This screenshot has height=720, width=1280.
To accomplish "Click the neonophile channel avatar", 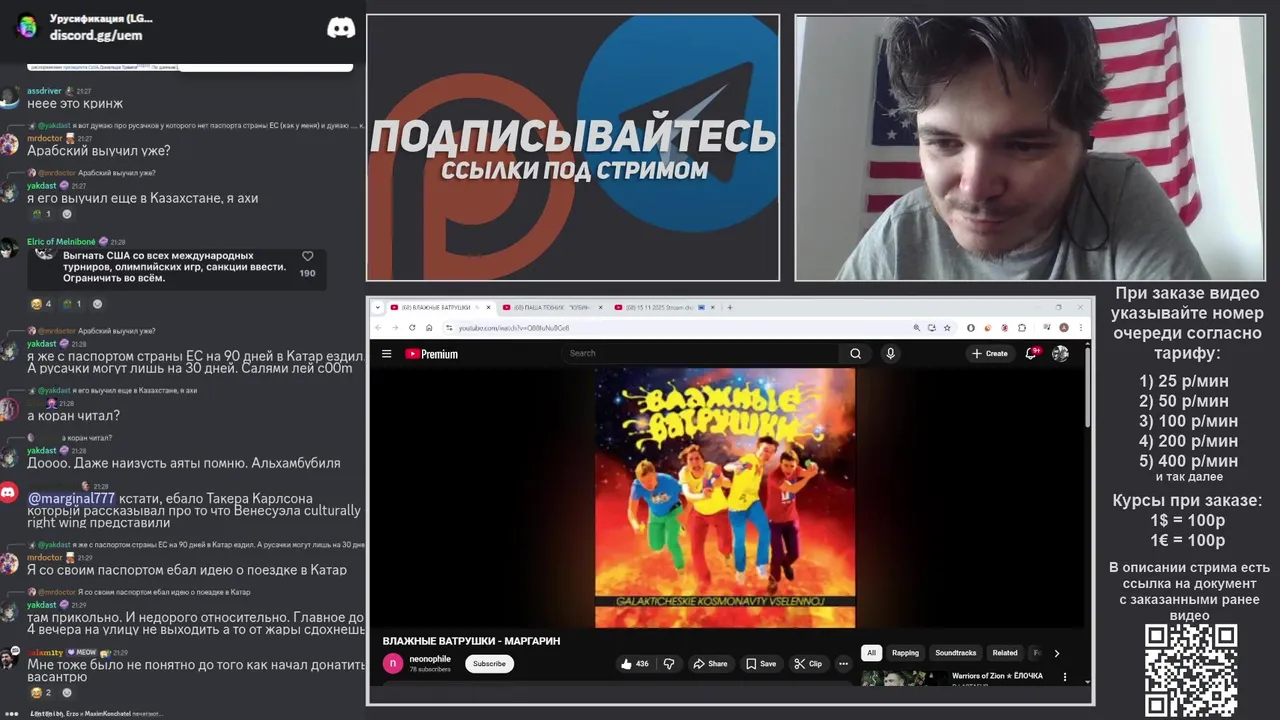I will click(393, 663).
